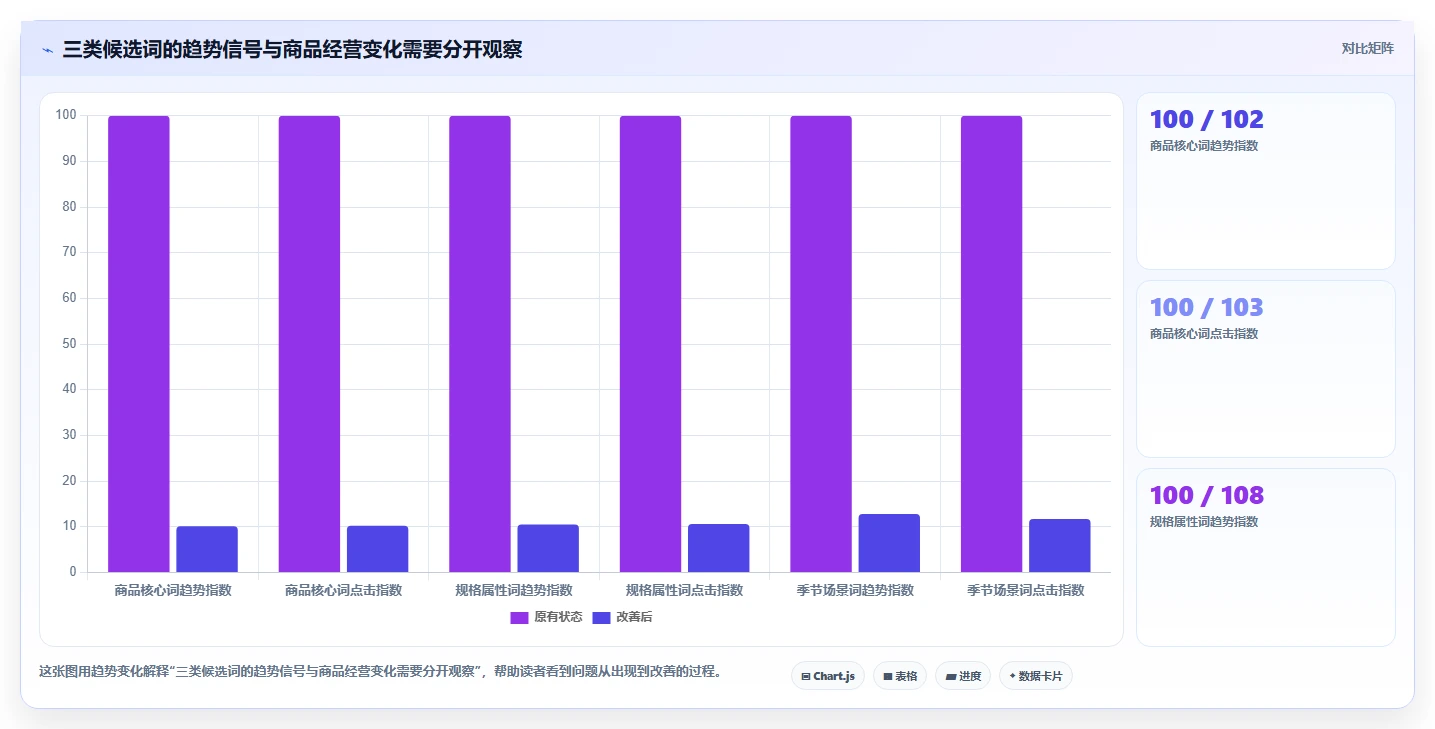Click the 改善后 bar for 商品核心词点击指数
Screen dimensions: 1435x729
377,549
